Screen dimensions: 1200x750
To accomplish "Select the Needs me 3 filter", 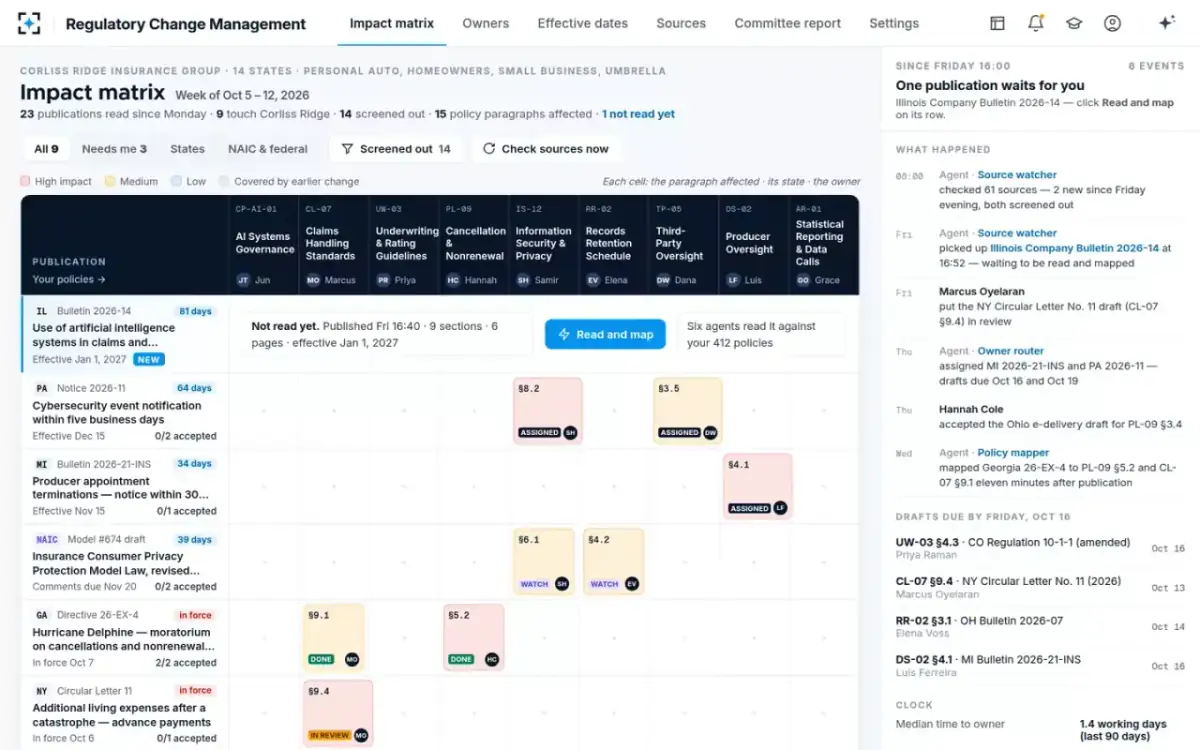I will [x=114, y=149].
